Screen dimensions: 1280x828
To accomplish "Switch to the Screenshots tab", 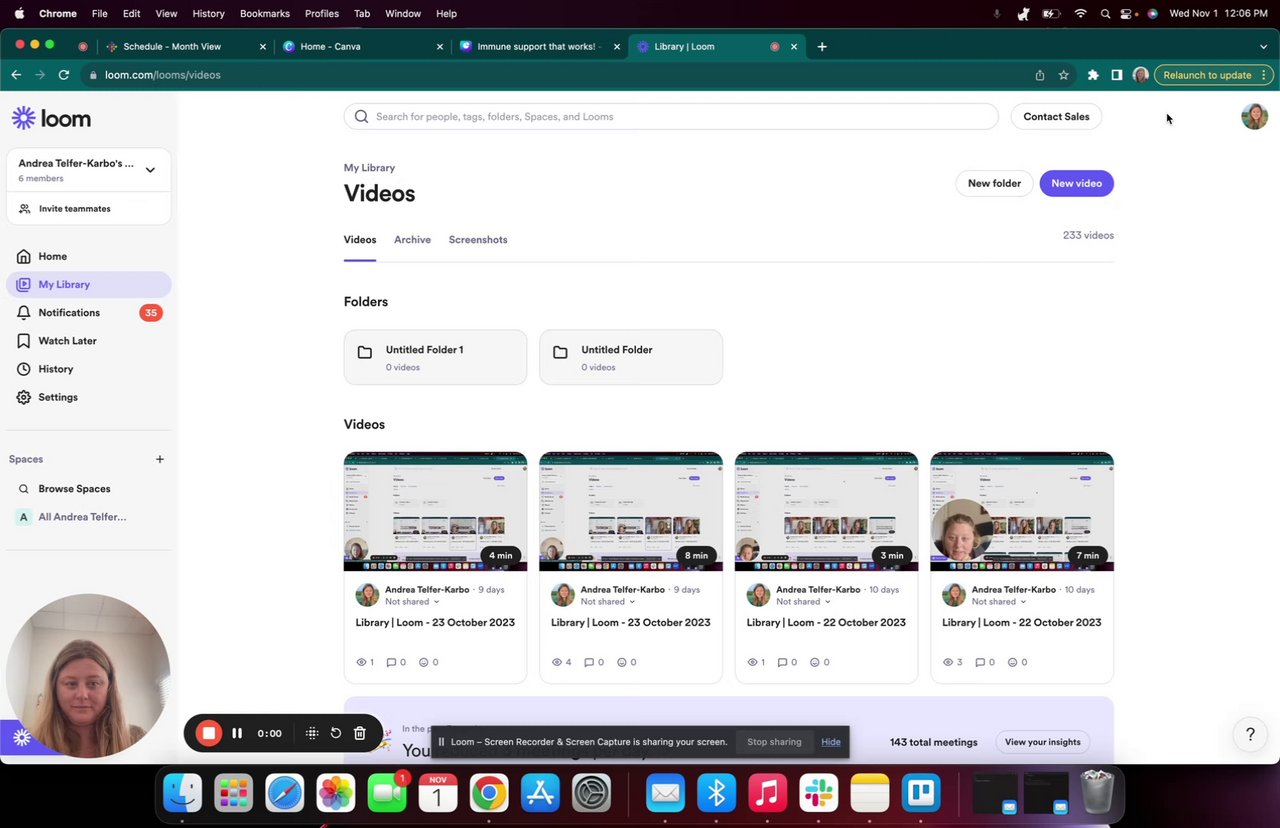I will (x=478, y=240).
